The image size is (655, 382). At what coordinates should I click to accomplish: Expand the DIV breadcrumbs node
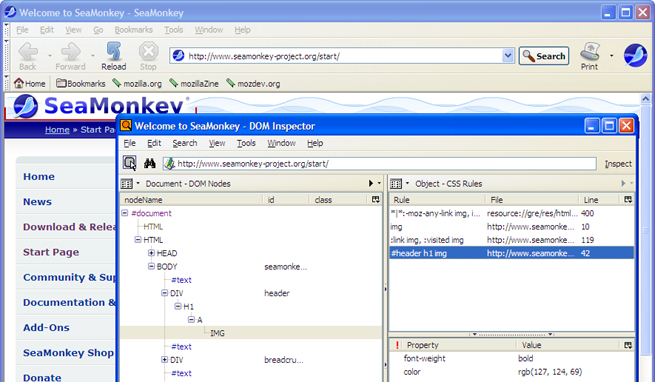pyautogui.click(x=165, y=359)
